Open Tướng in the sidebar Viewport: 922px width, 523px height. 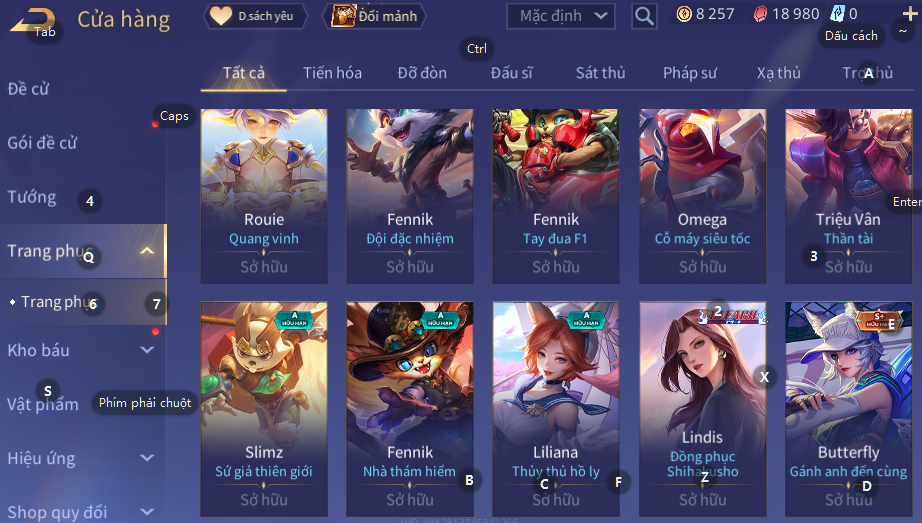pyautogui.click(x=32, y=196)
